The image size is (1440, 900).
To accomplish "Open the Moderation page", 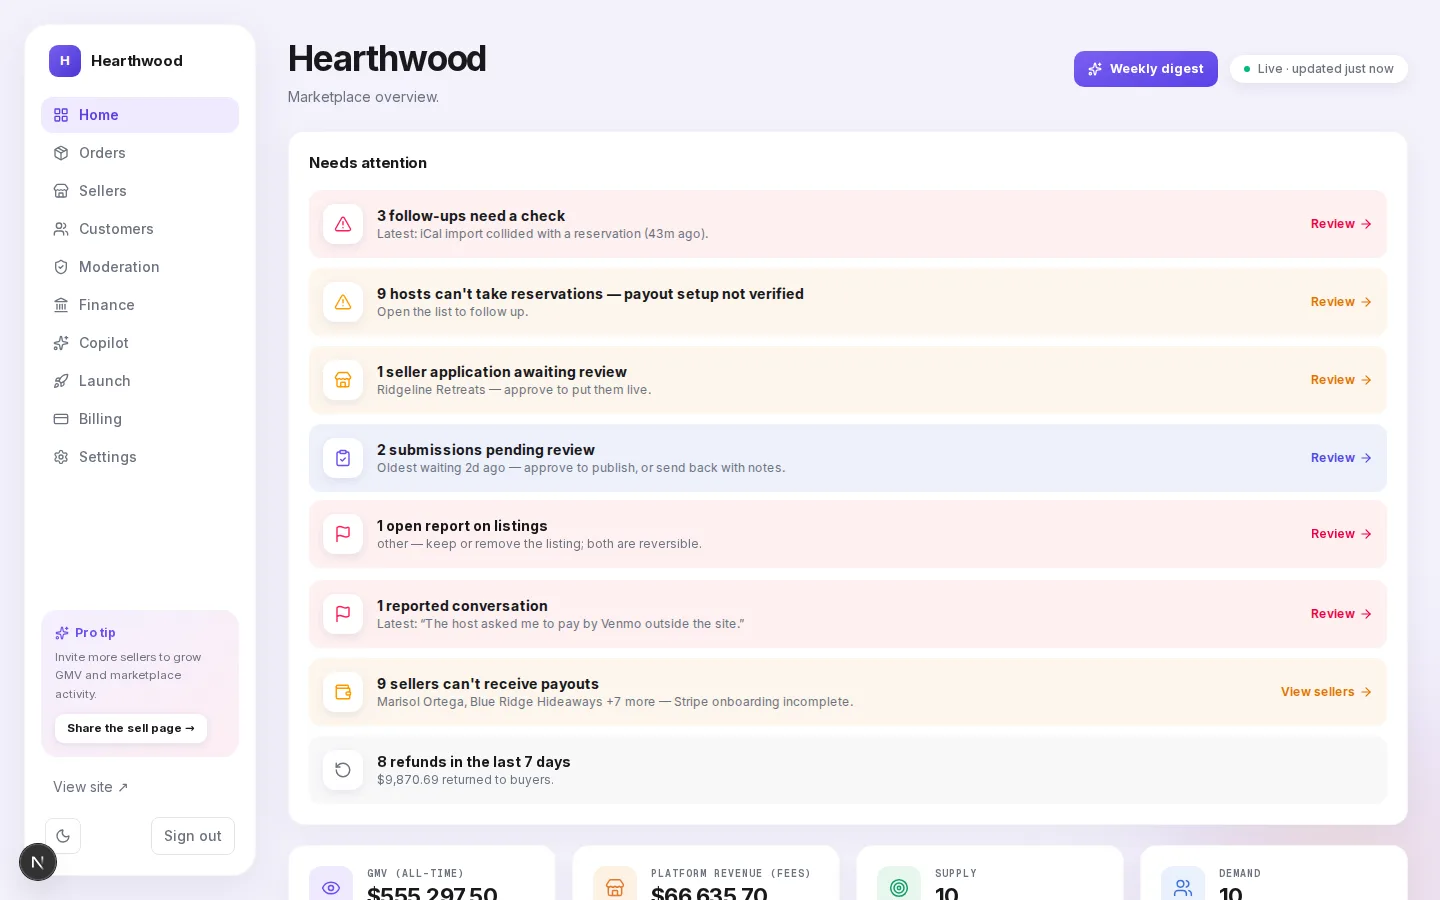I will click(x=140, y=267).
